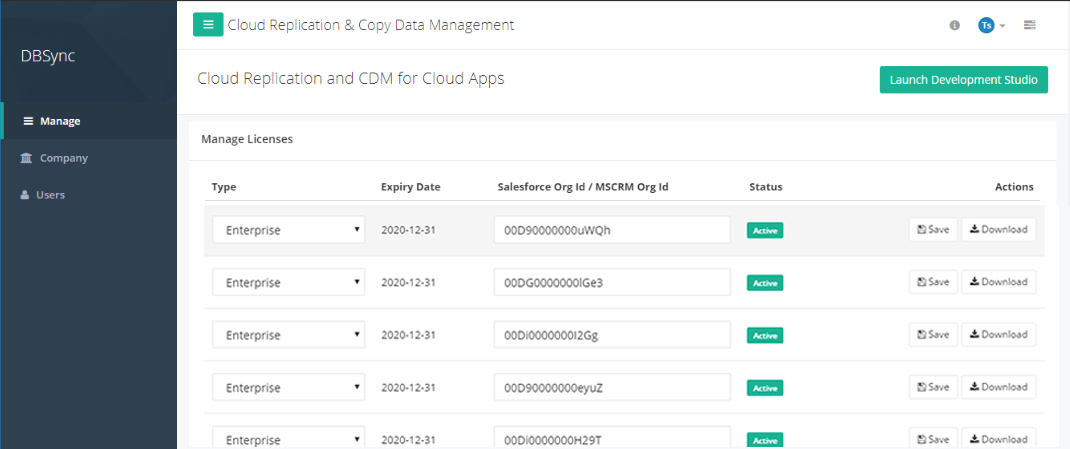
Task: Download license for Org Id 00D90000000uWQh
Action: pos(998,229)
